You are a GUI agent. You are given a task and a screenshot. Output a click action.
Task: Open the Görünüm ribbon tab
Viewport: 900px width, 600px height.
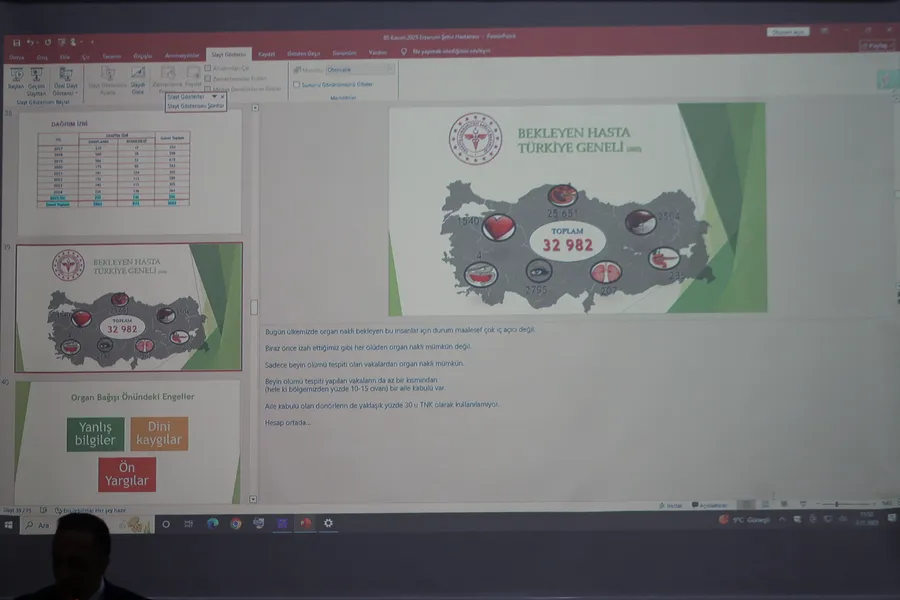(344, 53)
